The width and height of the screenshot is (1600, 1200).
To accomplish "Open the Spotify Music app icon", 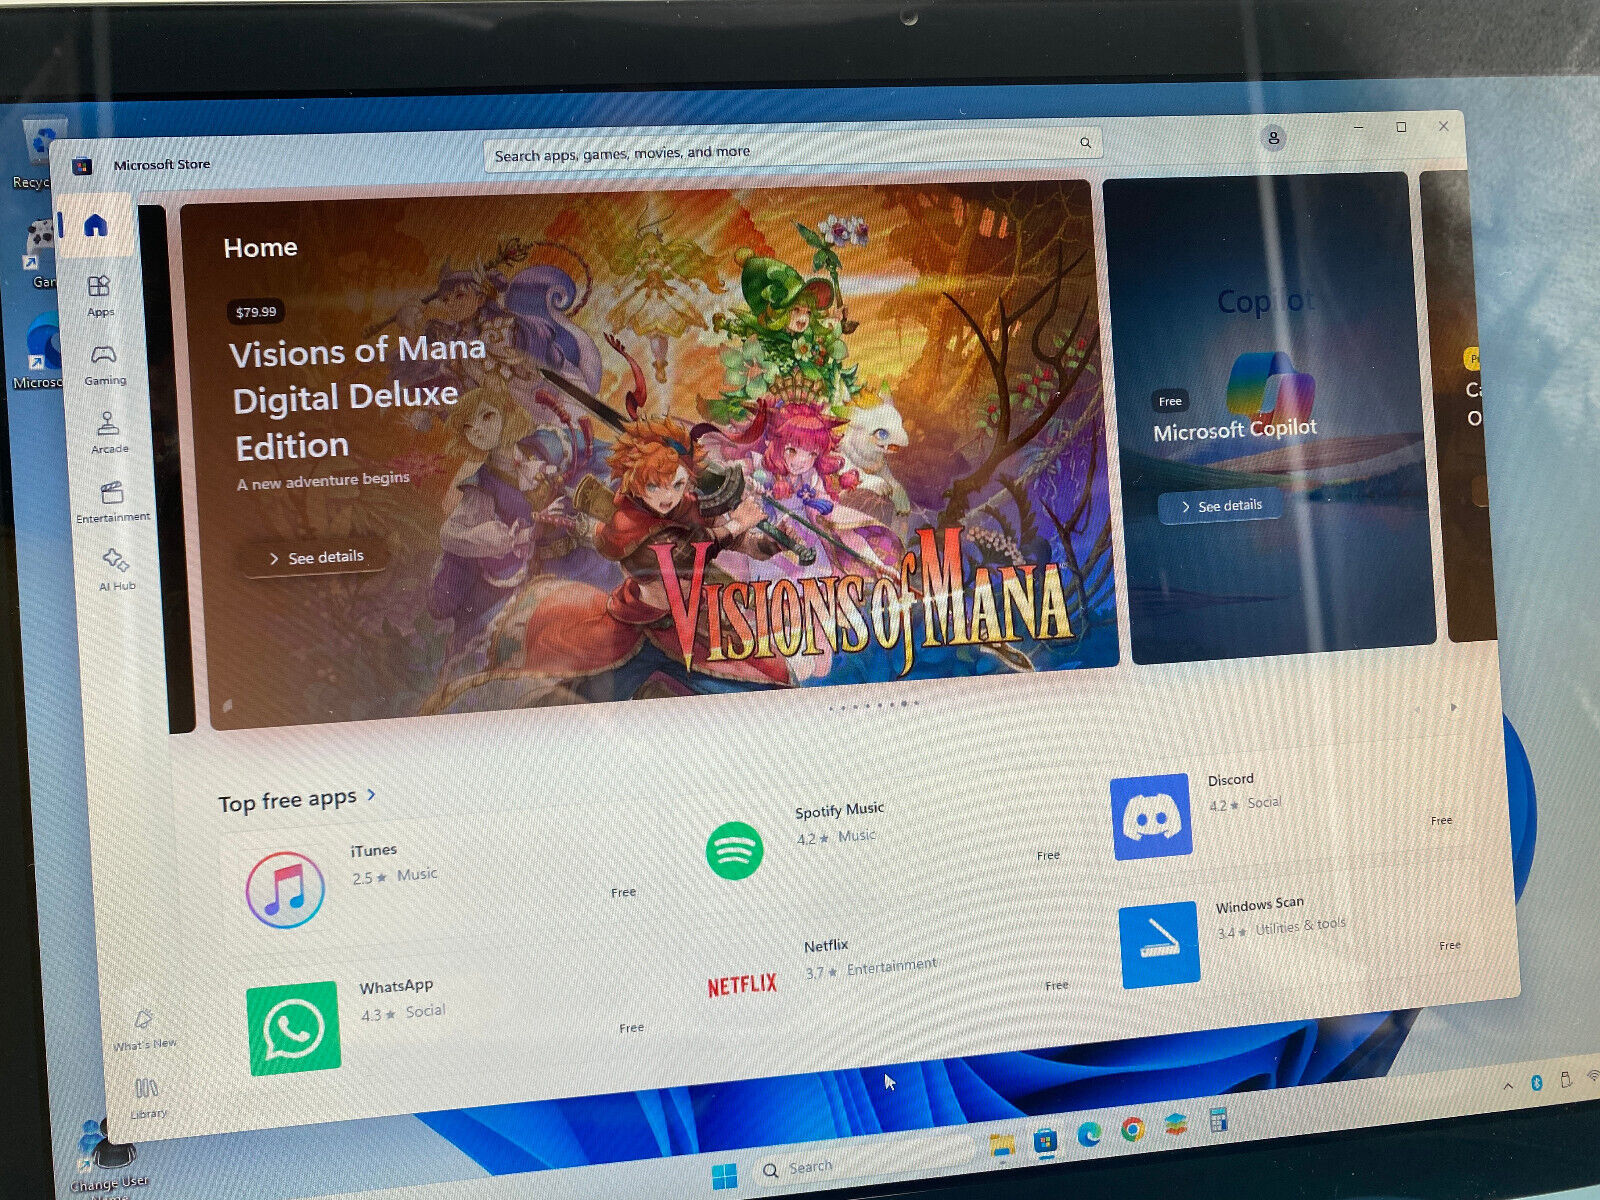I will click(x=735, y=850).
